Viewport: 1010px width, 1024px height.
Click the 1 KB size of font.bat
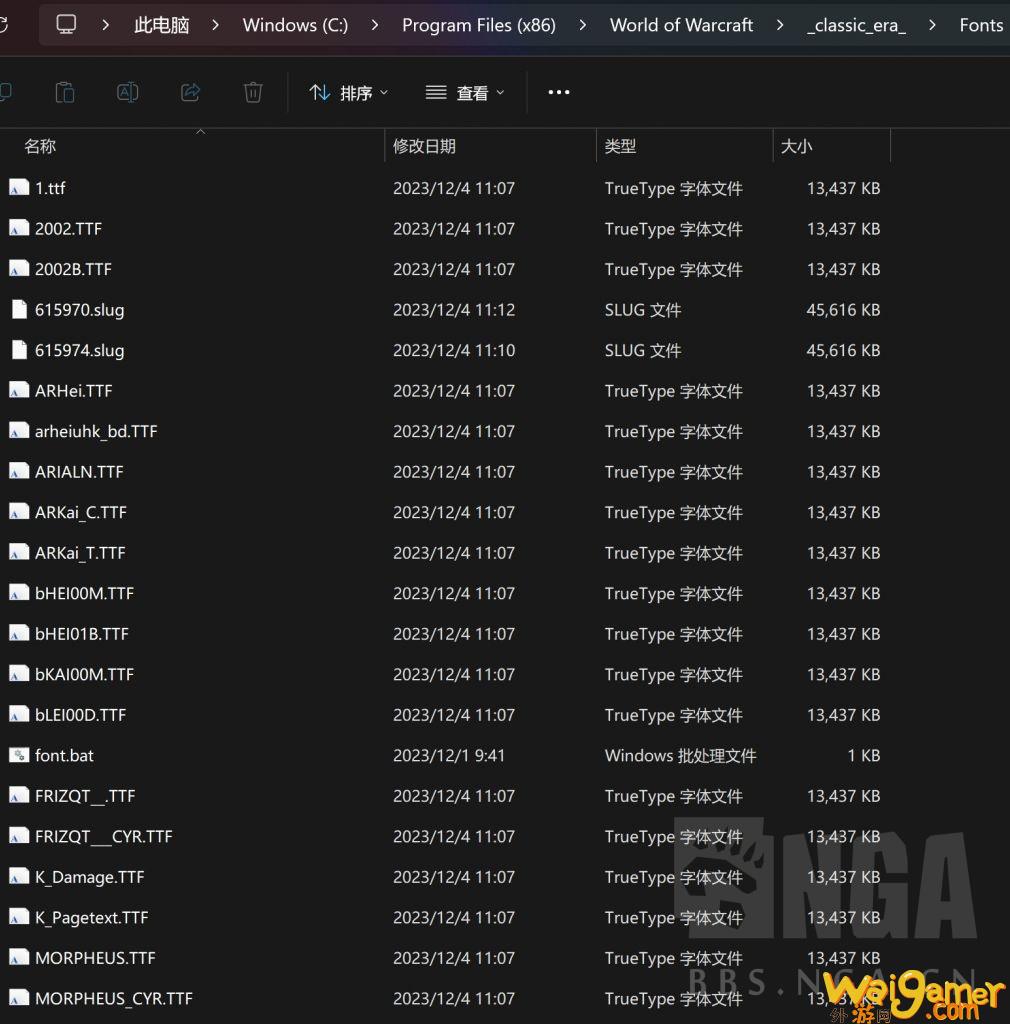tap(864, 756)
